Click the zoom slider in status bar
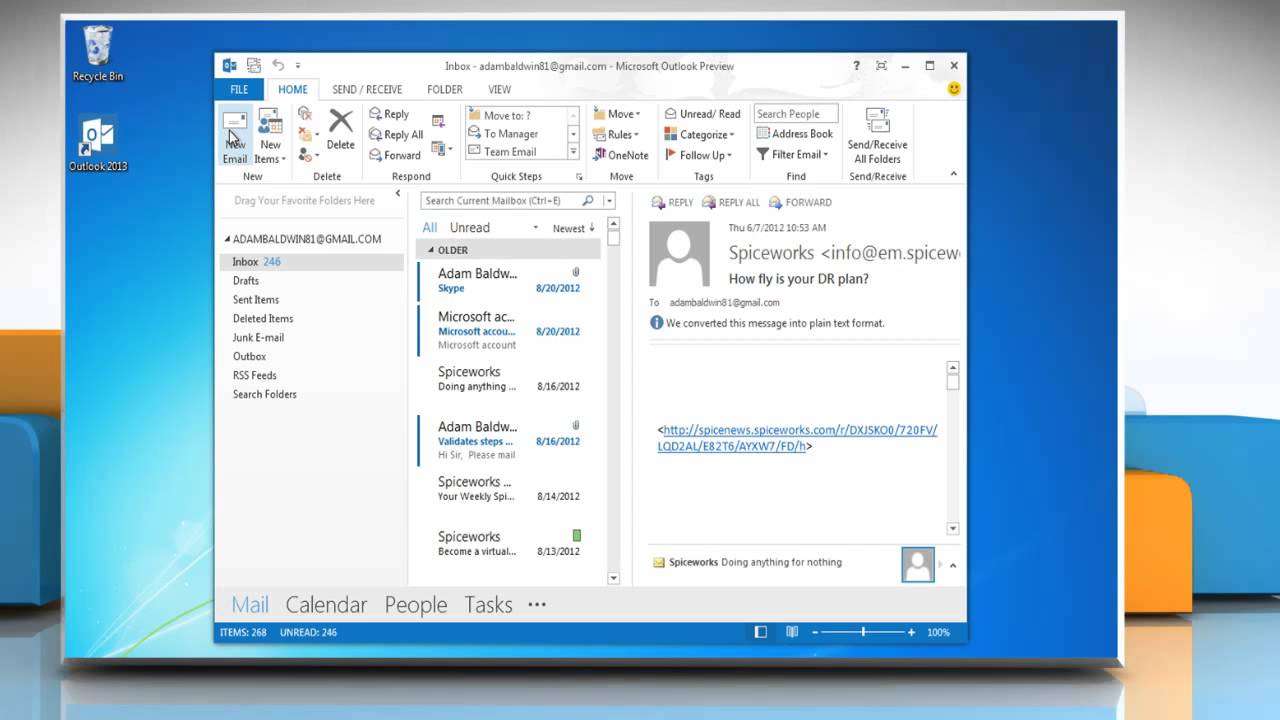The image size is (1280, 720). [863, 633]
